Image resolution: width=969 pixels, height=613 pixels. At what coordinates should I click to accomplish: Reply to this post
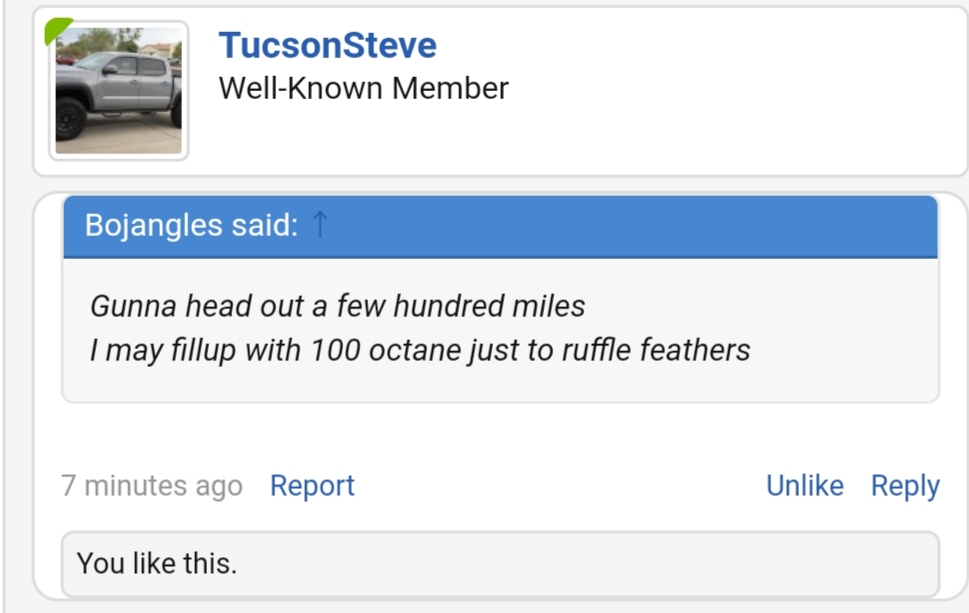click(905, 486)
